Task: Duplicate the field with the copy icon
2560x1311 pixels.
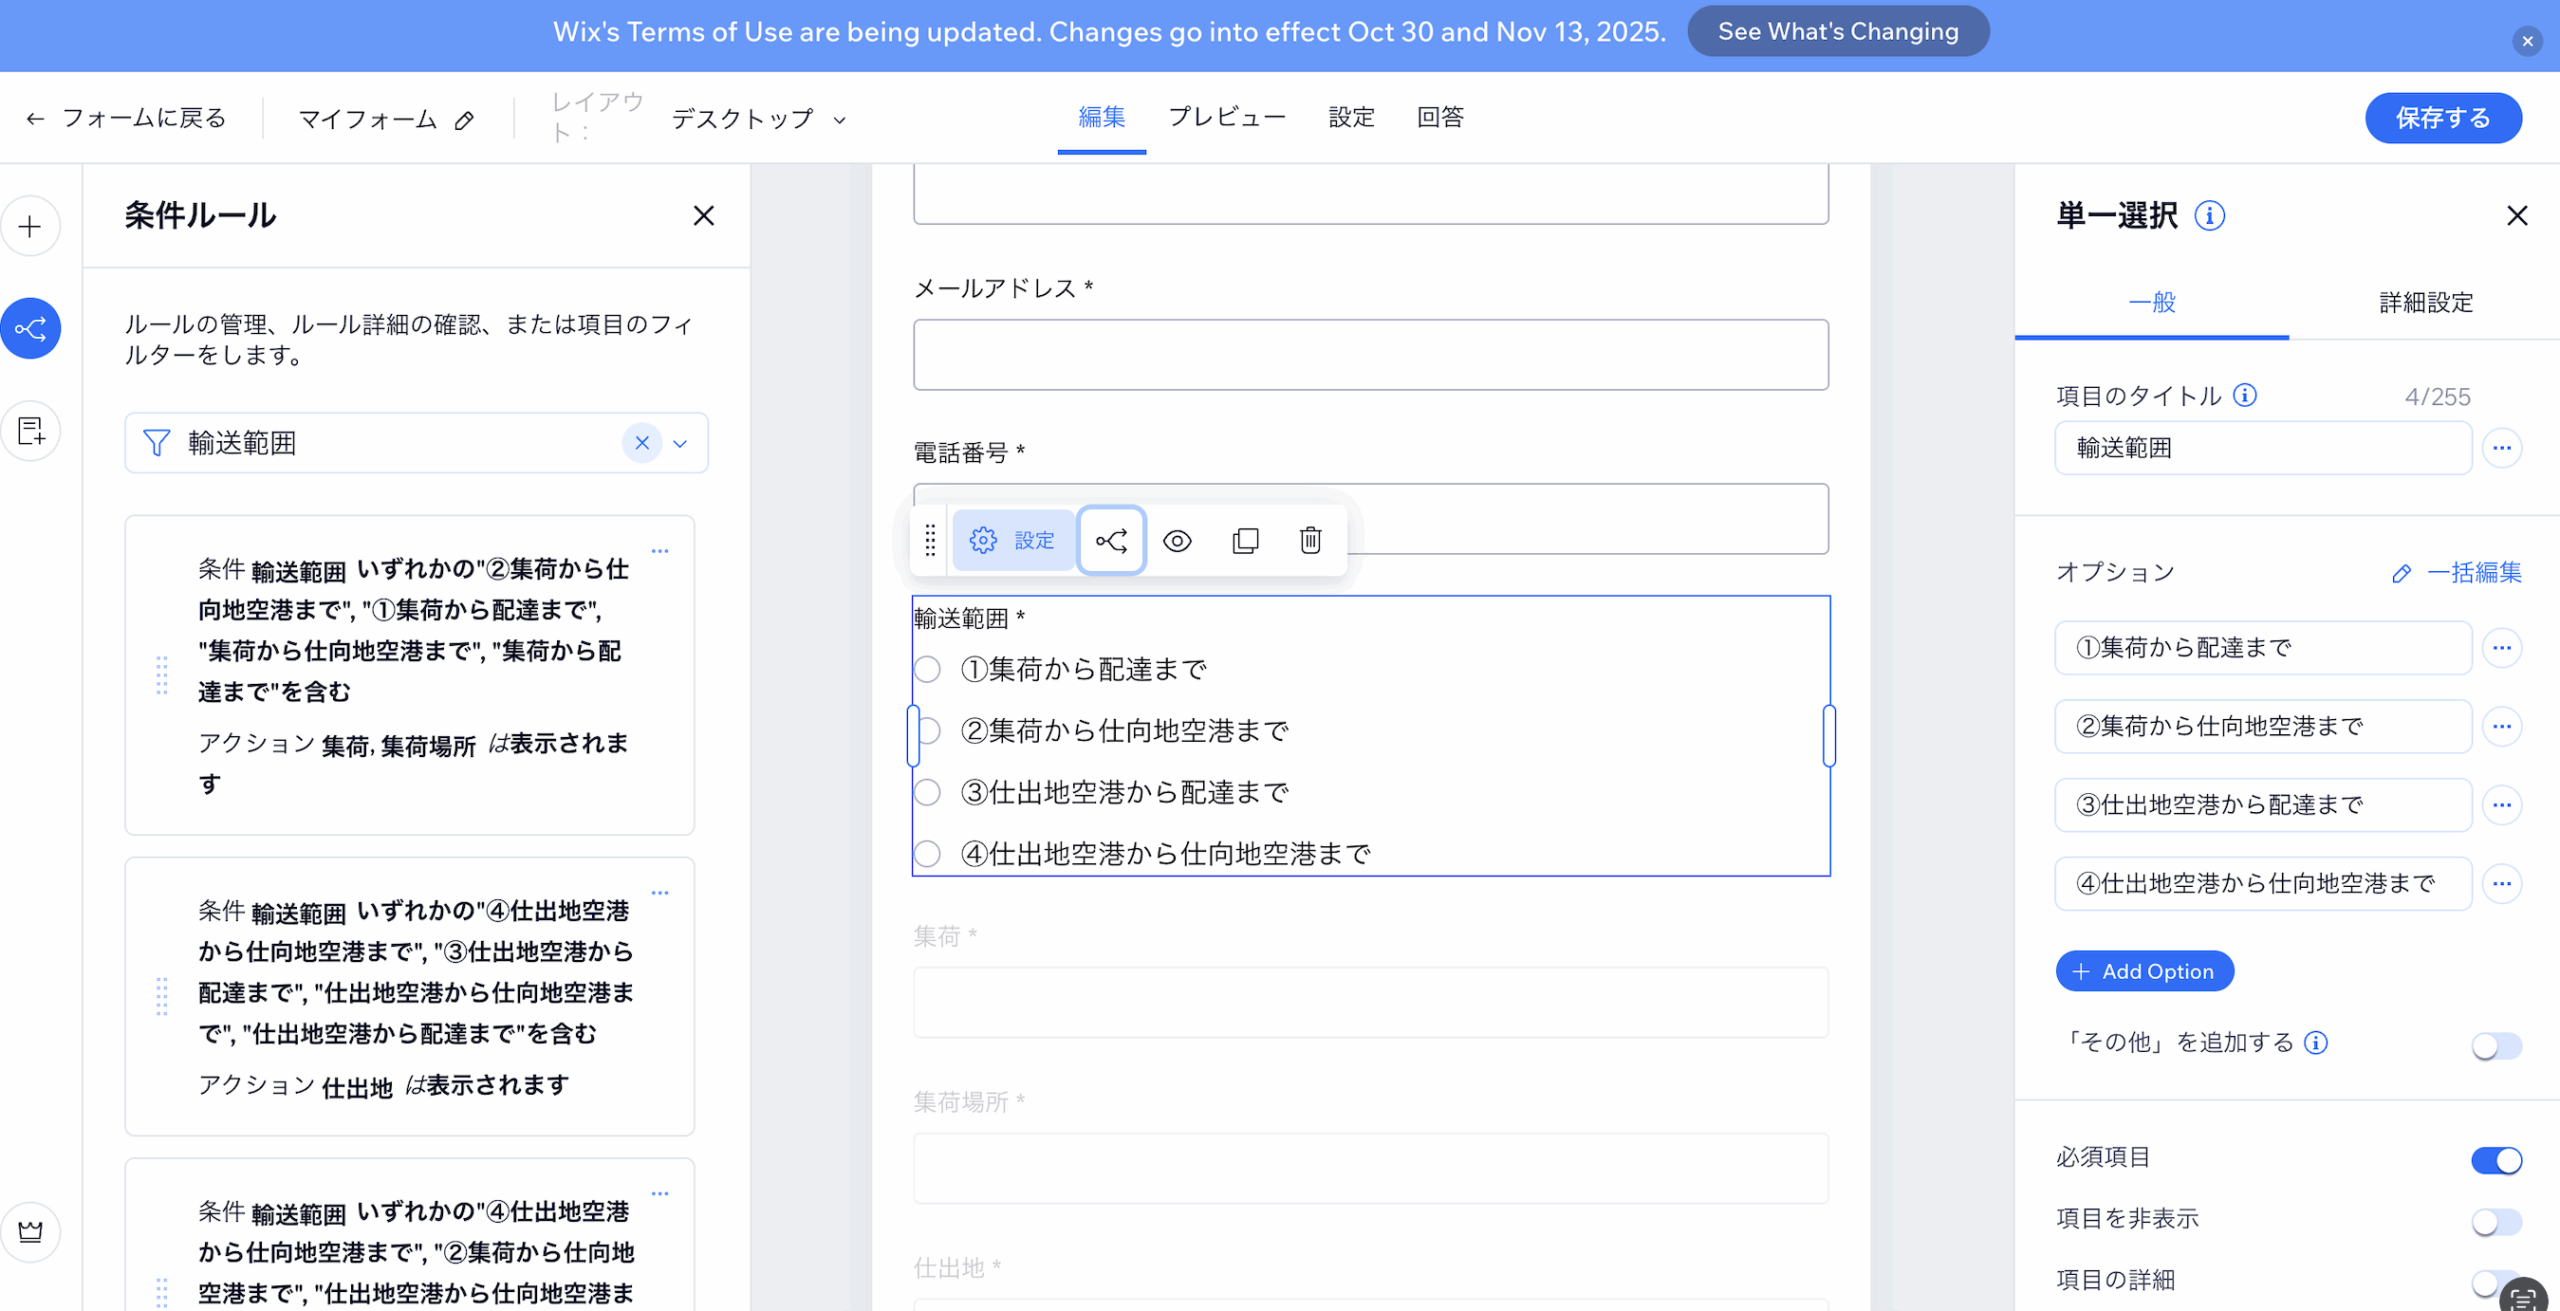Action: [1245, 541]
